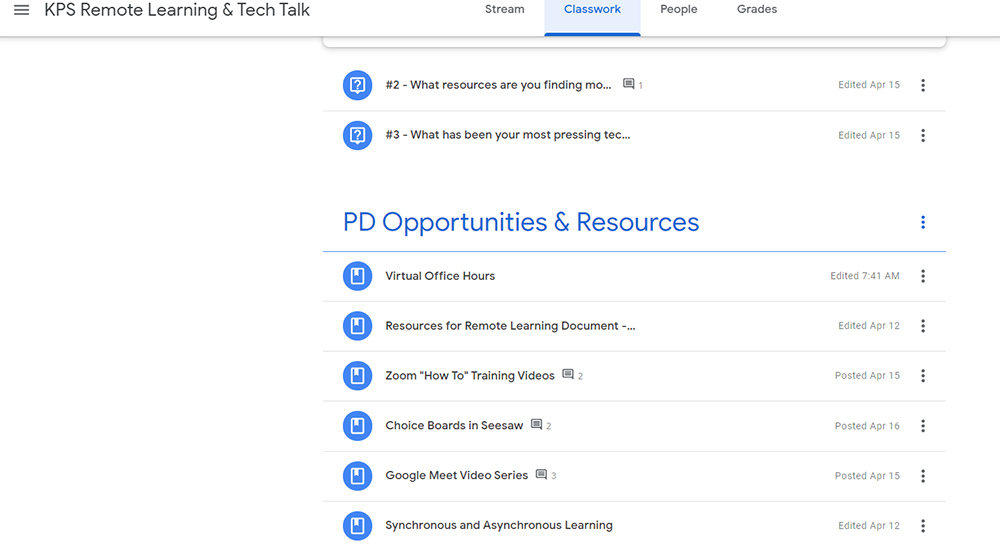
Task: Click the material icon beside Zoom Training Videos
Action: tap(358, 376)
